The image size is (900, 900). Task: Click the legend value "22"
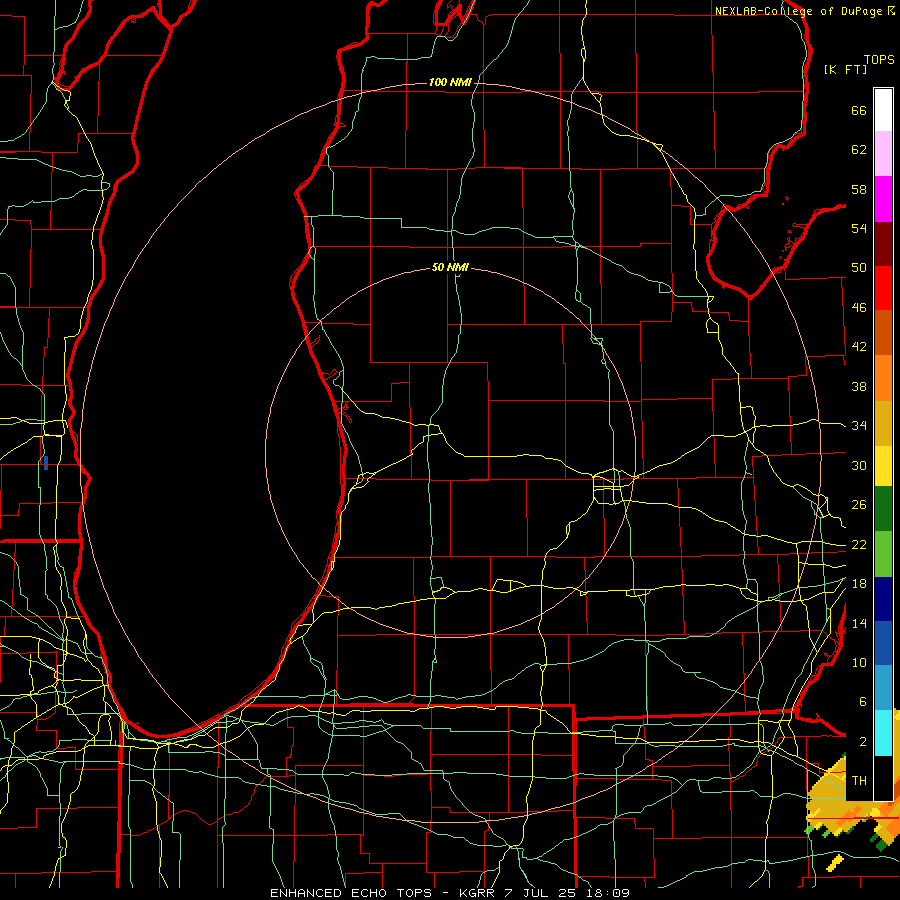pos(859,545)
